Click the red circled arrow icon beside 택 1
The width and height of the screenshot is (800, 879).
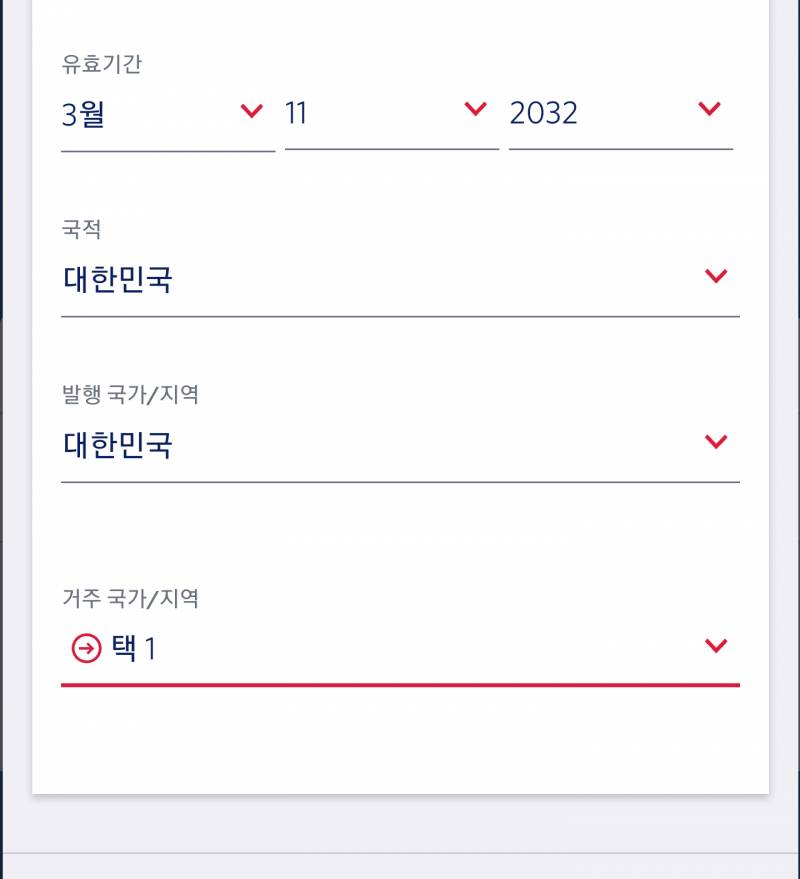86,649
